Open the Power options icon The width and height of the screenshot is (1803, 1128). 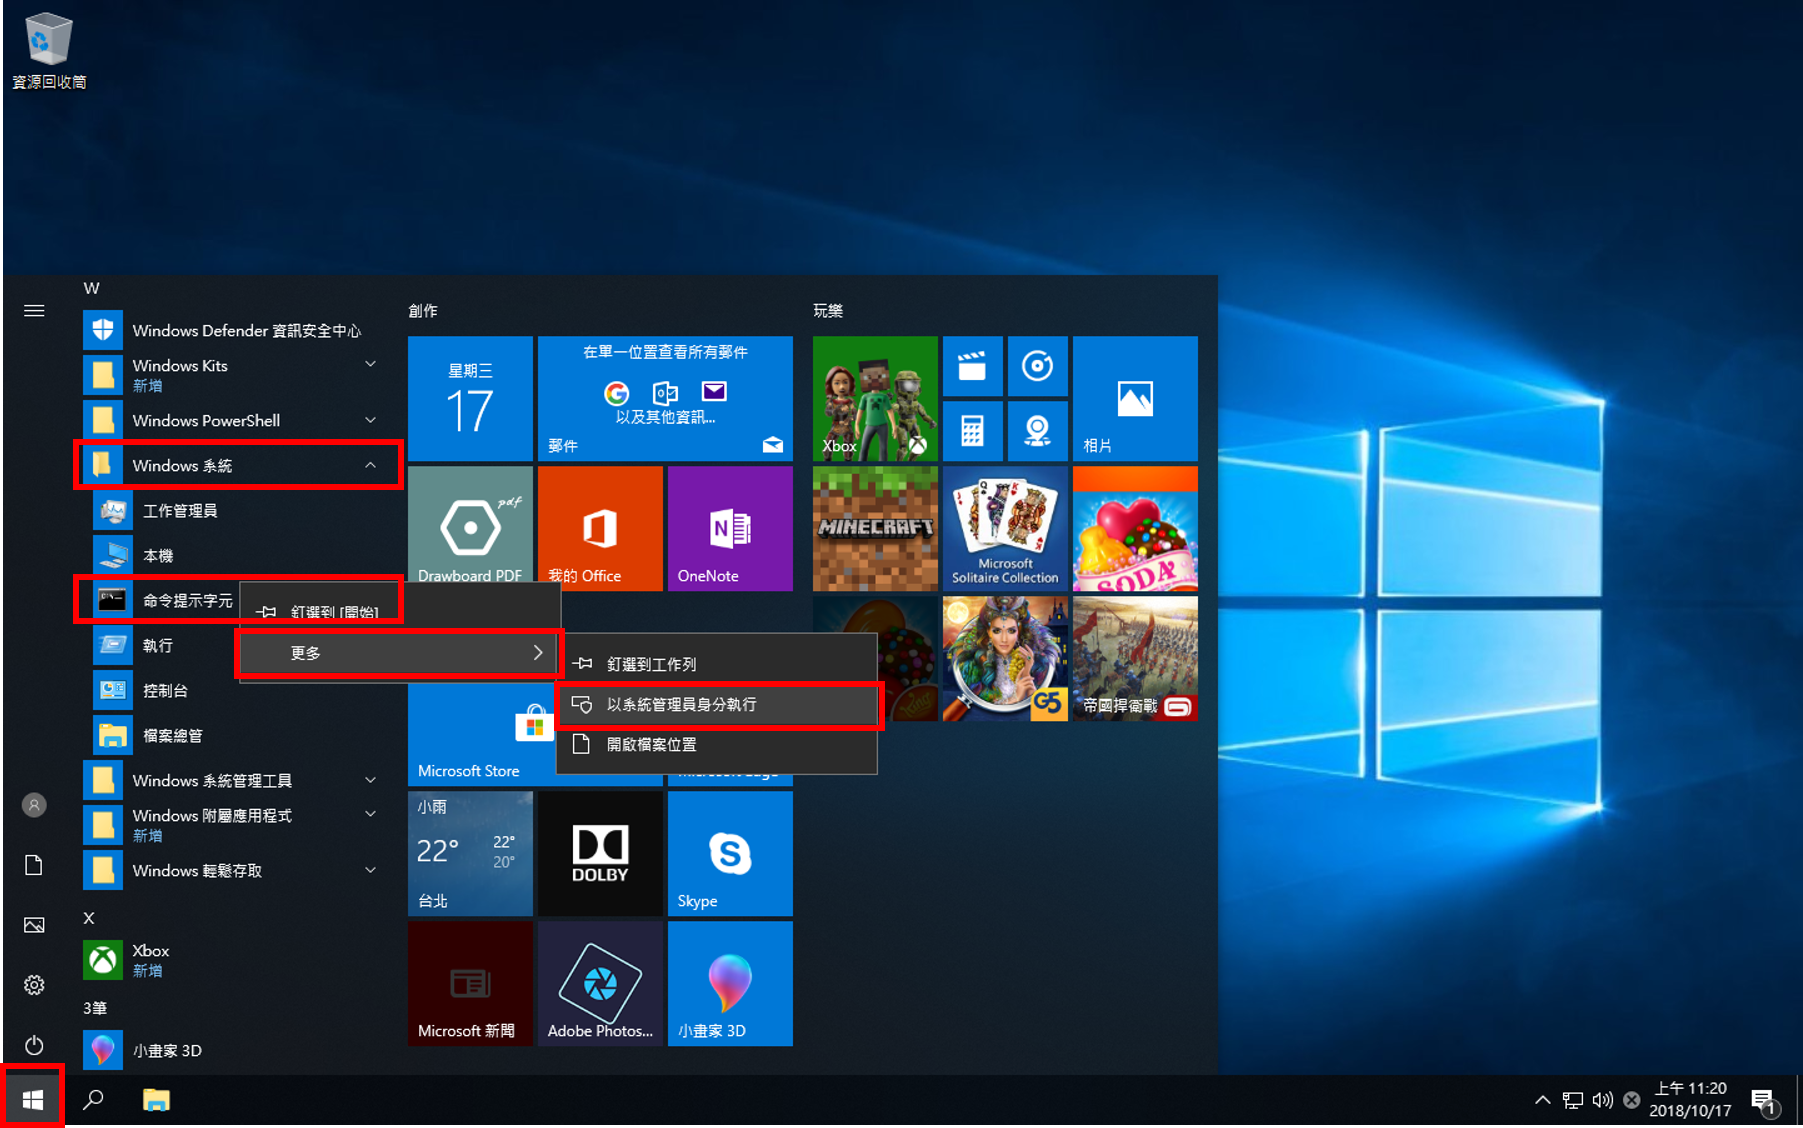pos(34,1045)
